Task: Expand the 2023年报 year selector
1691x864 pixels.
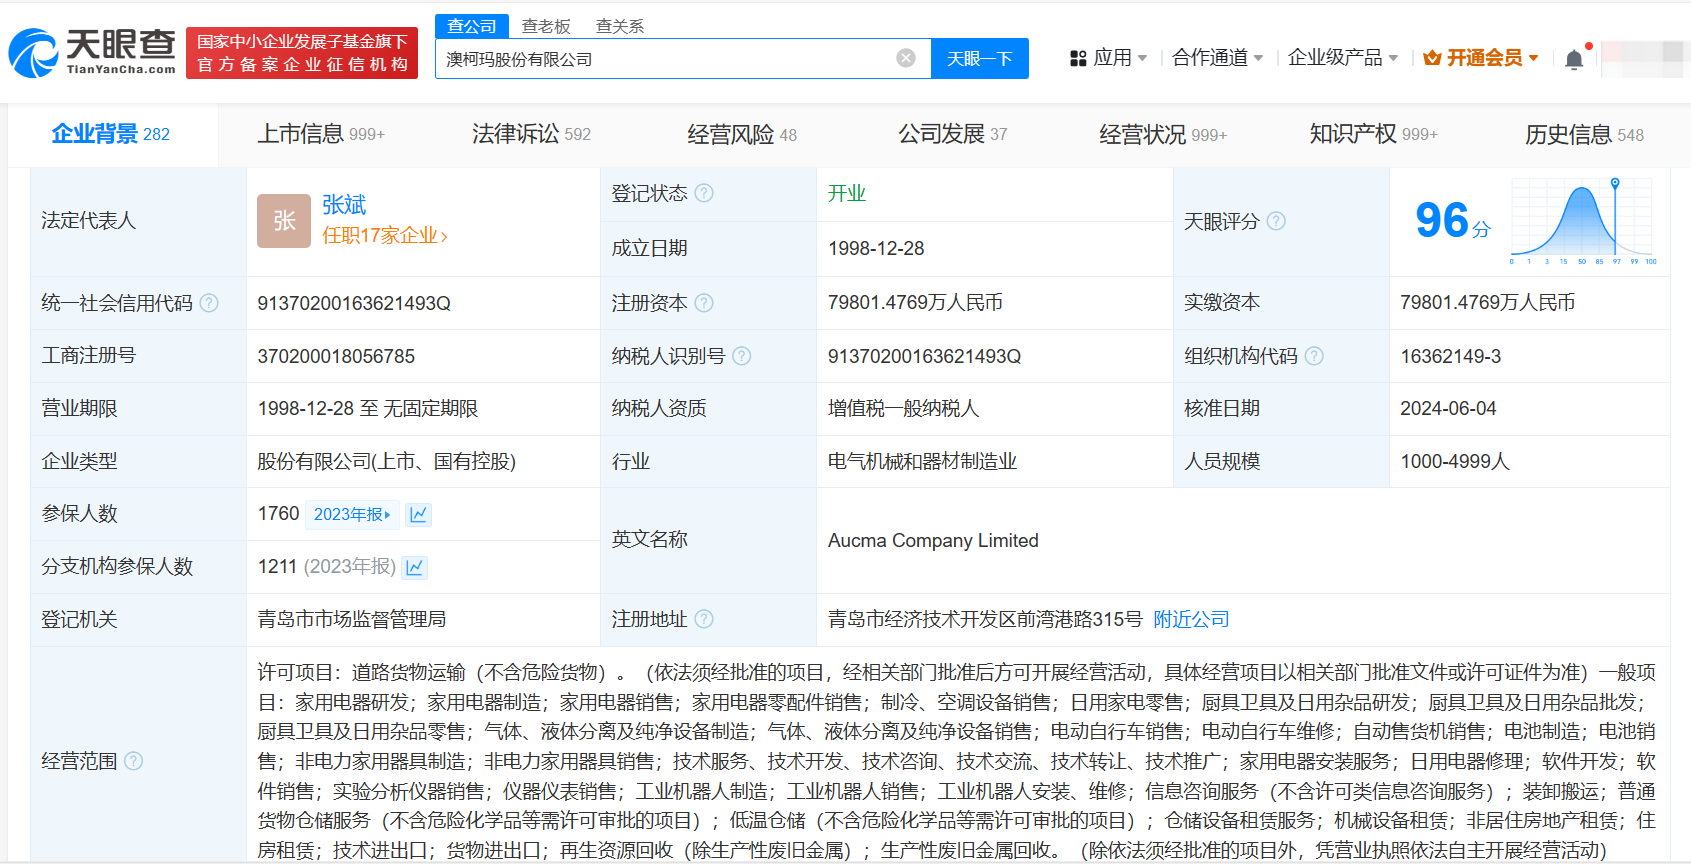Action: (352, 515)
